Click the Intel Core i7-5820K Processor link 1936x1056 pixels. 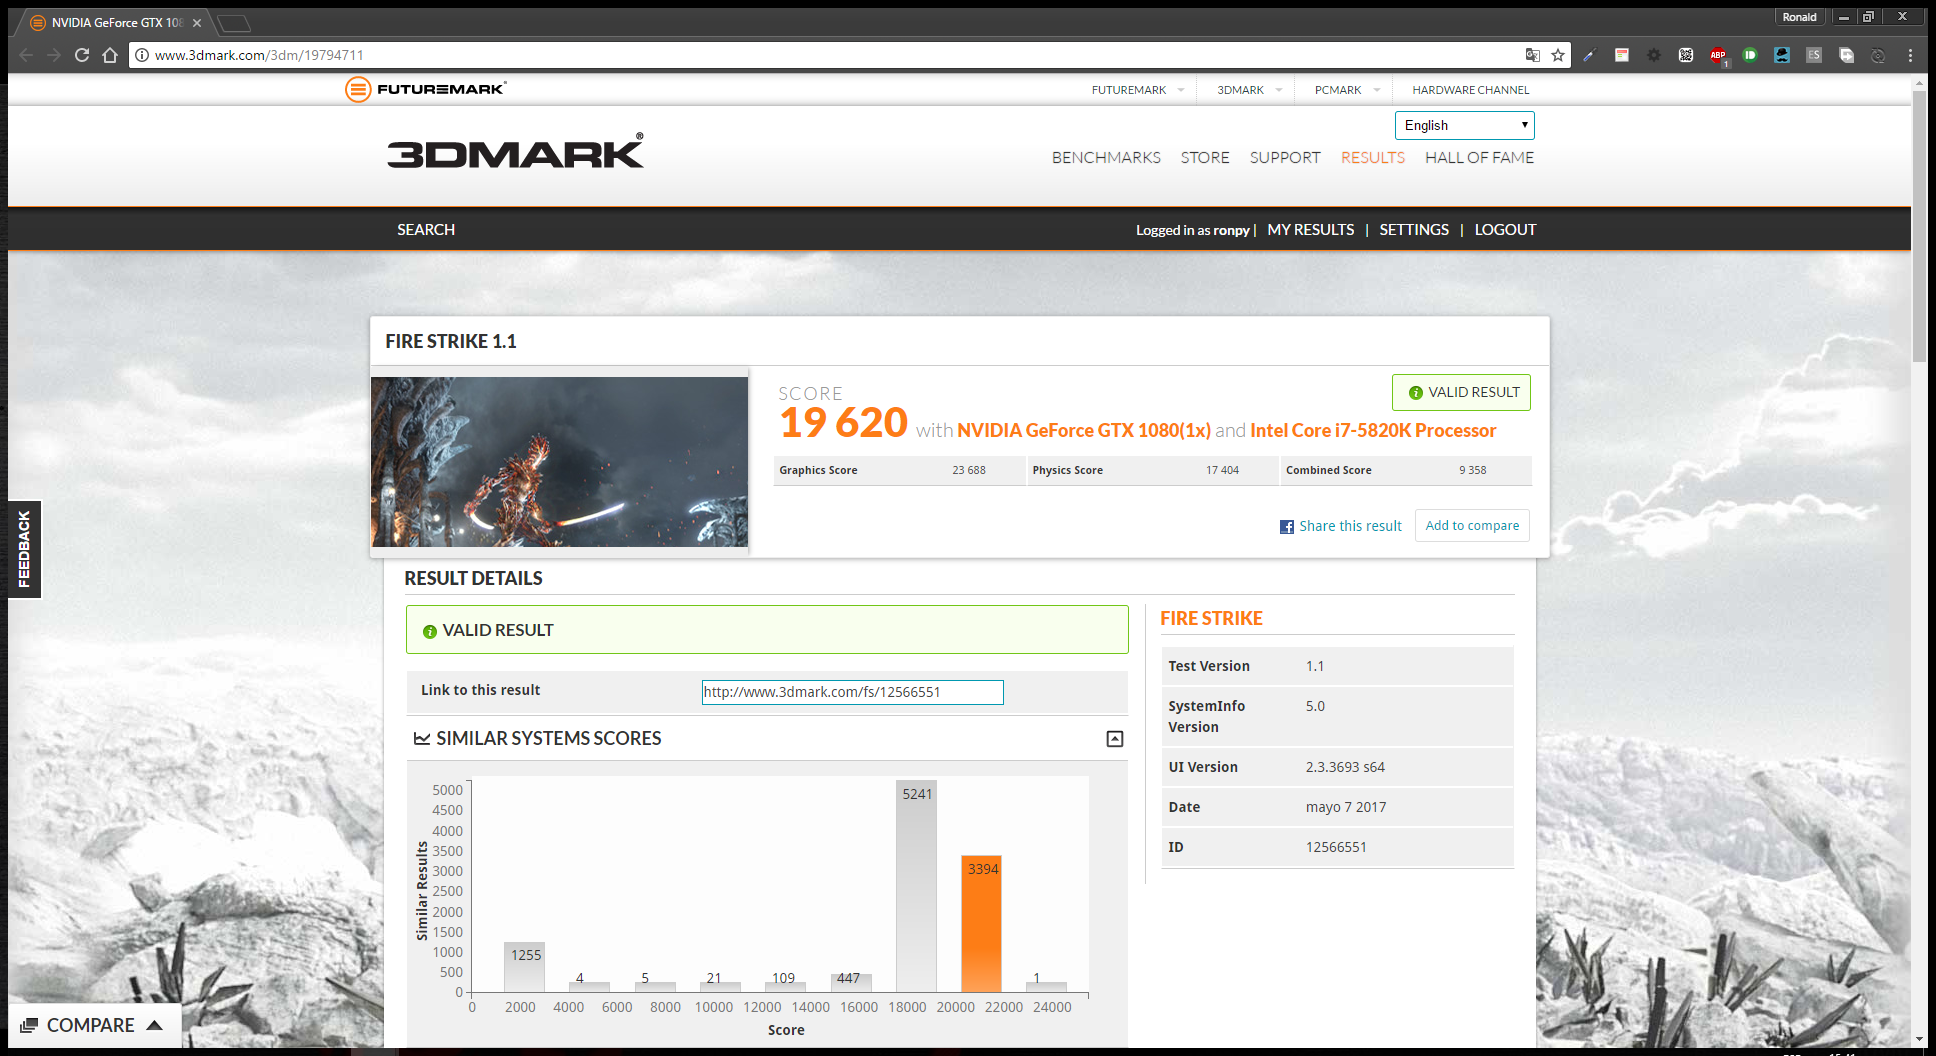tap(1373, 430)
